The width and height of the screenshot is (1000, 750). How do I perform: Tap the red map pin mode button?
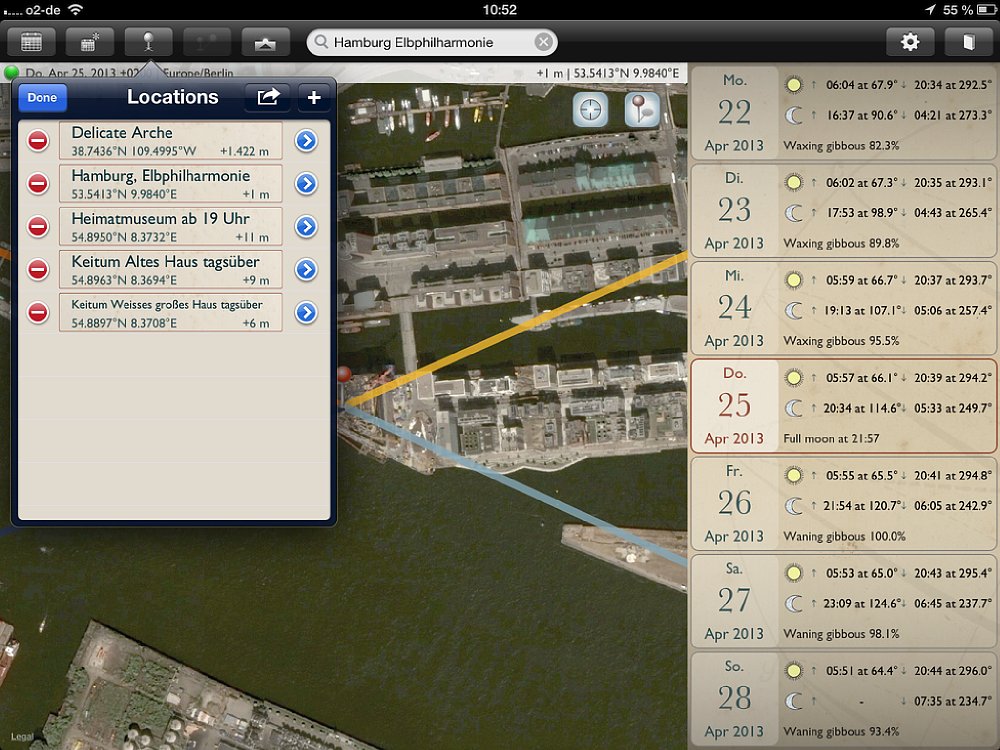[642, 110]
